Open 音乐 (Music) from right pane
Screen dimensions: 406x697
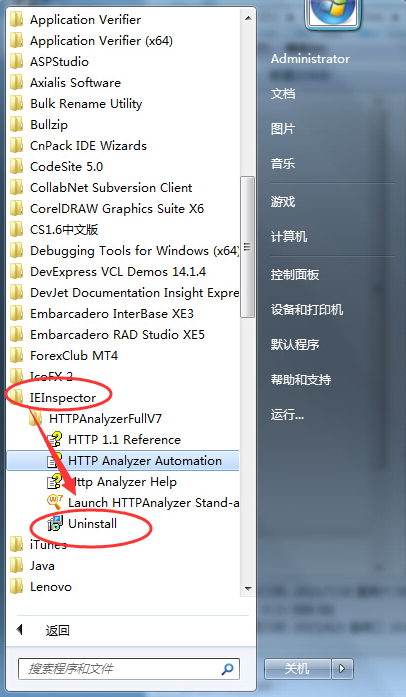pyautogui.click(x=283, y=164)
